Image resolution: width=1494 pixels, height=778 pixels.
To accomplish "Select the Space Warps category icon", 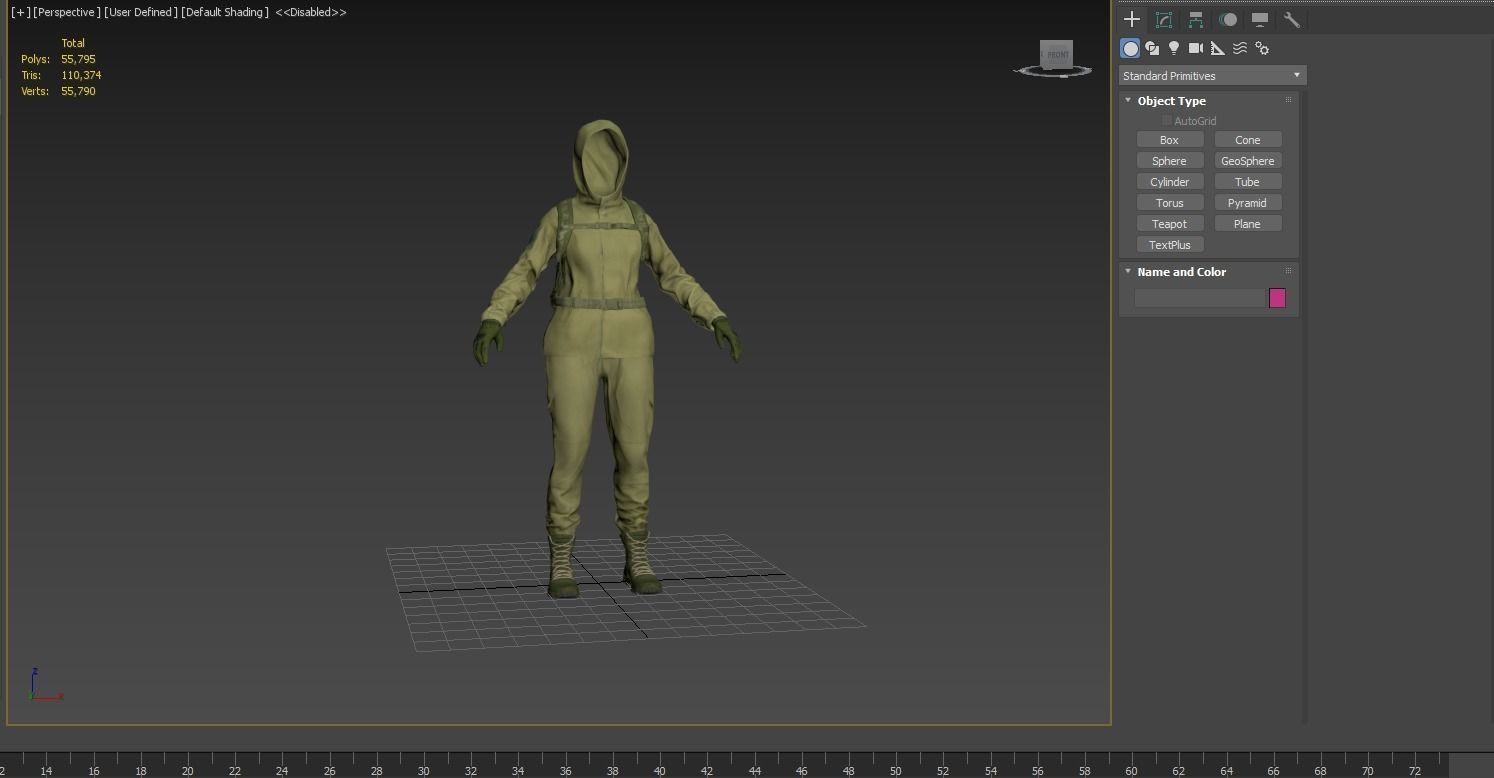I will tap(1240, 48).
